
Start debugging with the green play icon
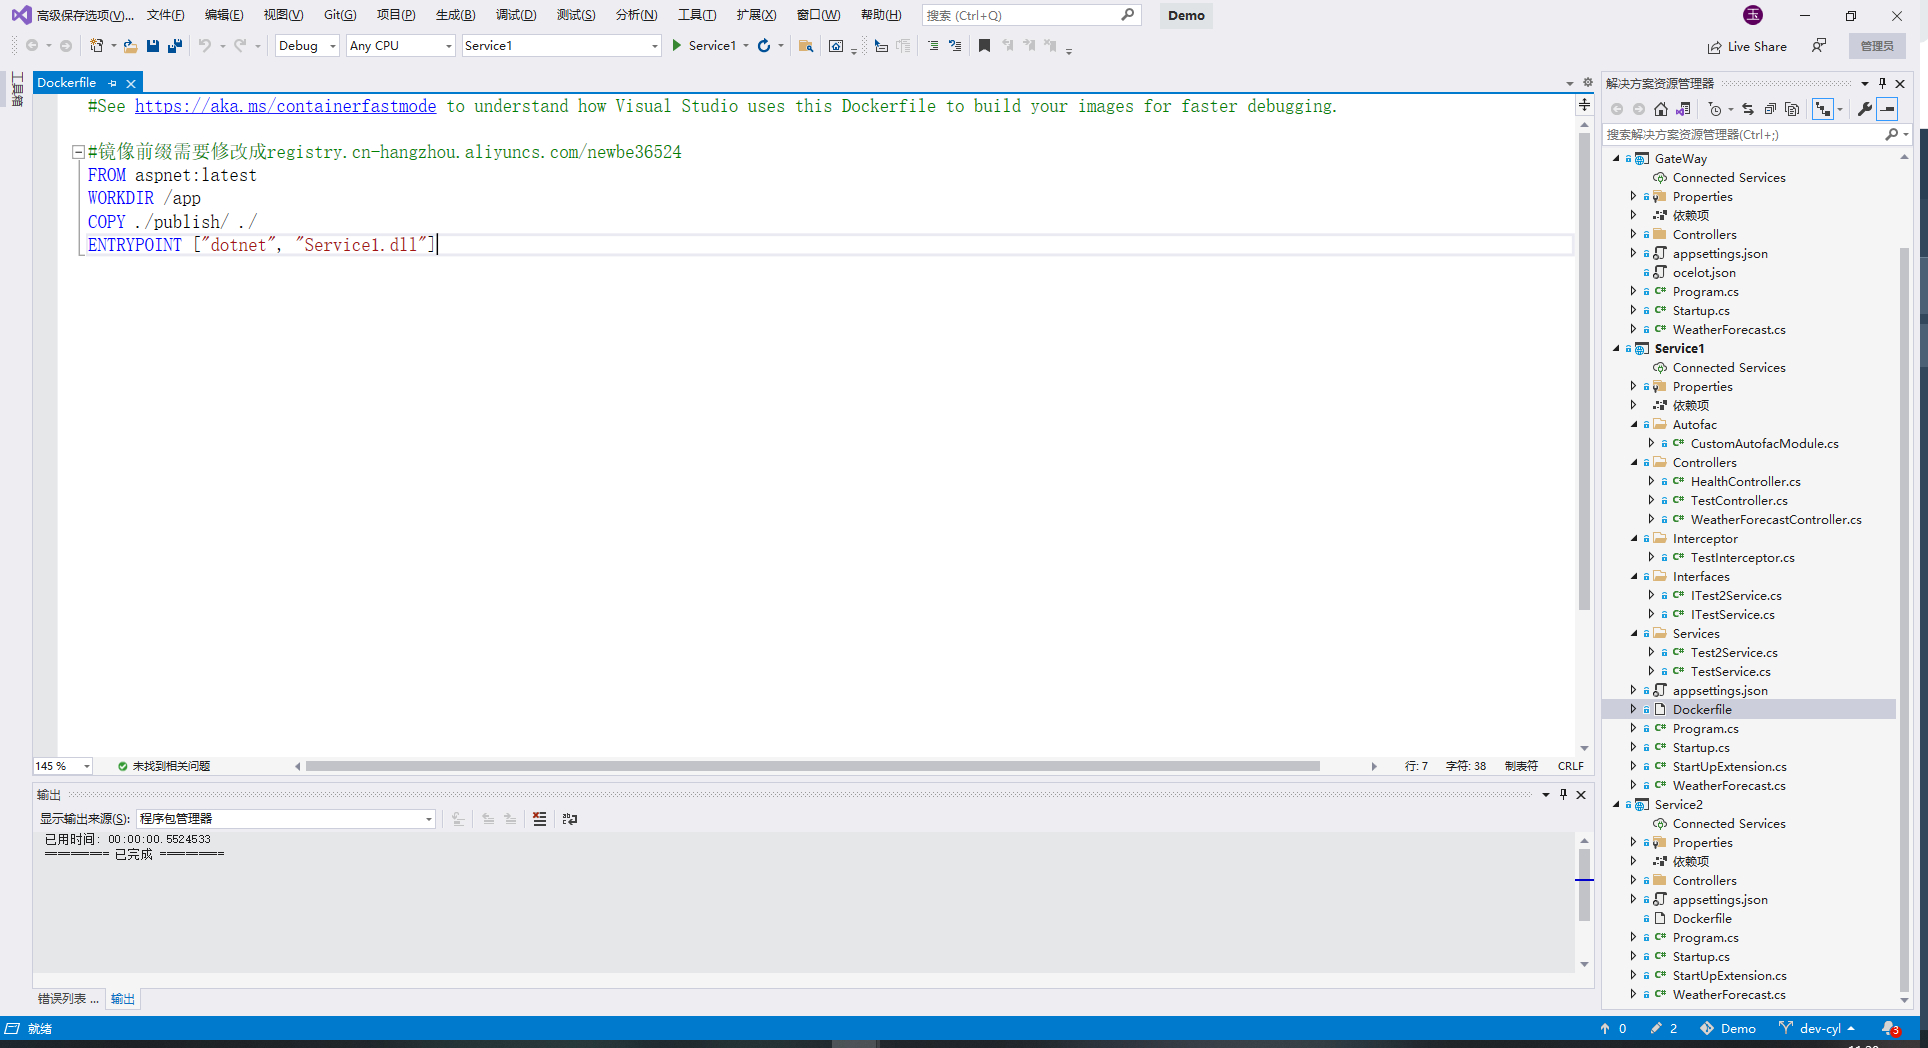pyautogui.click(x=677, y=46)
